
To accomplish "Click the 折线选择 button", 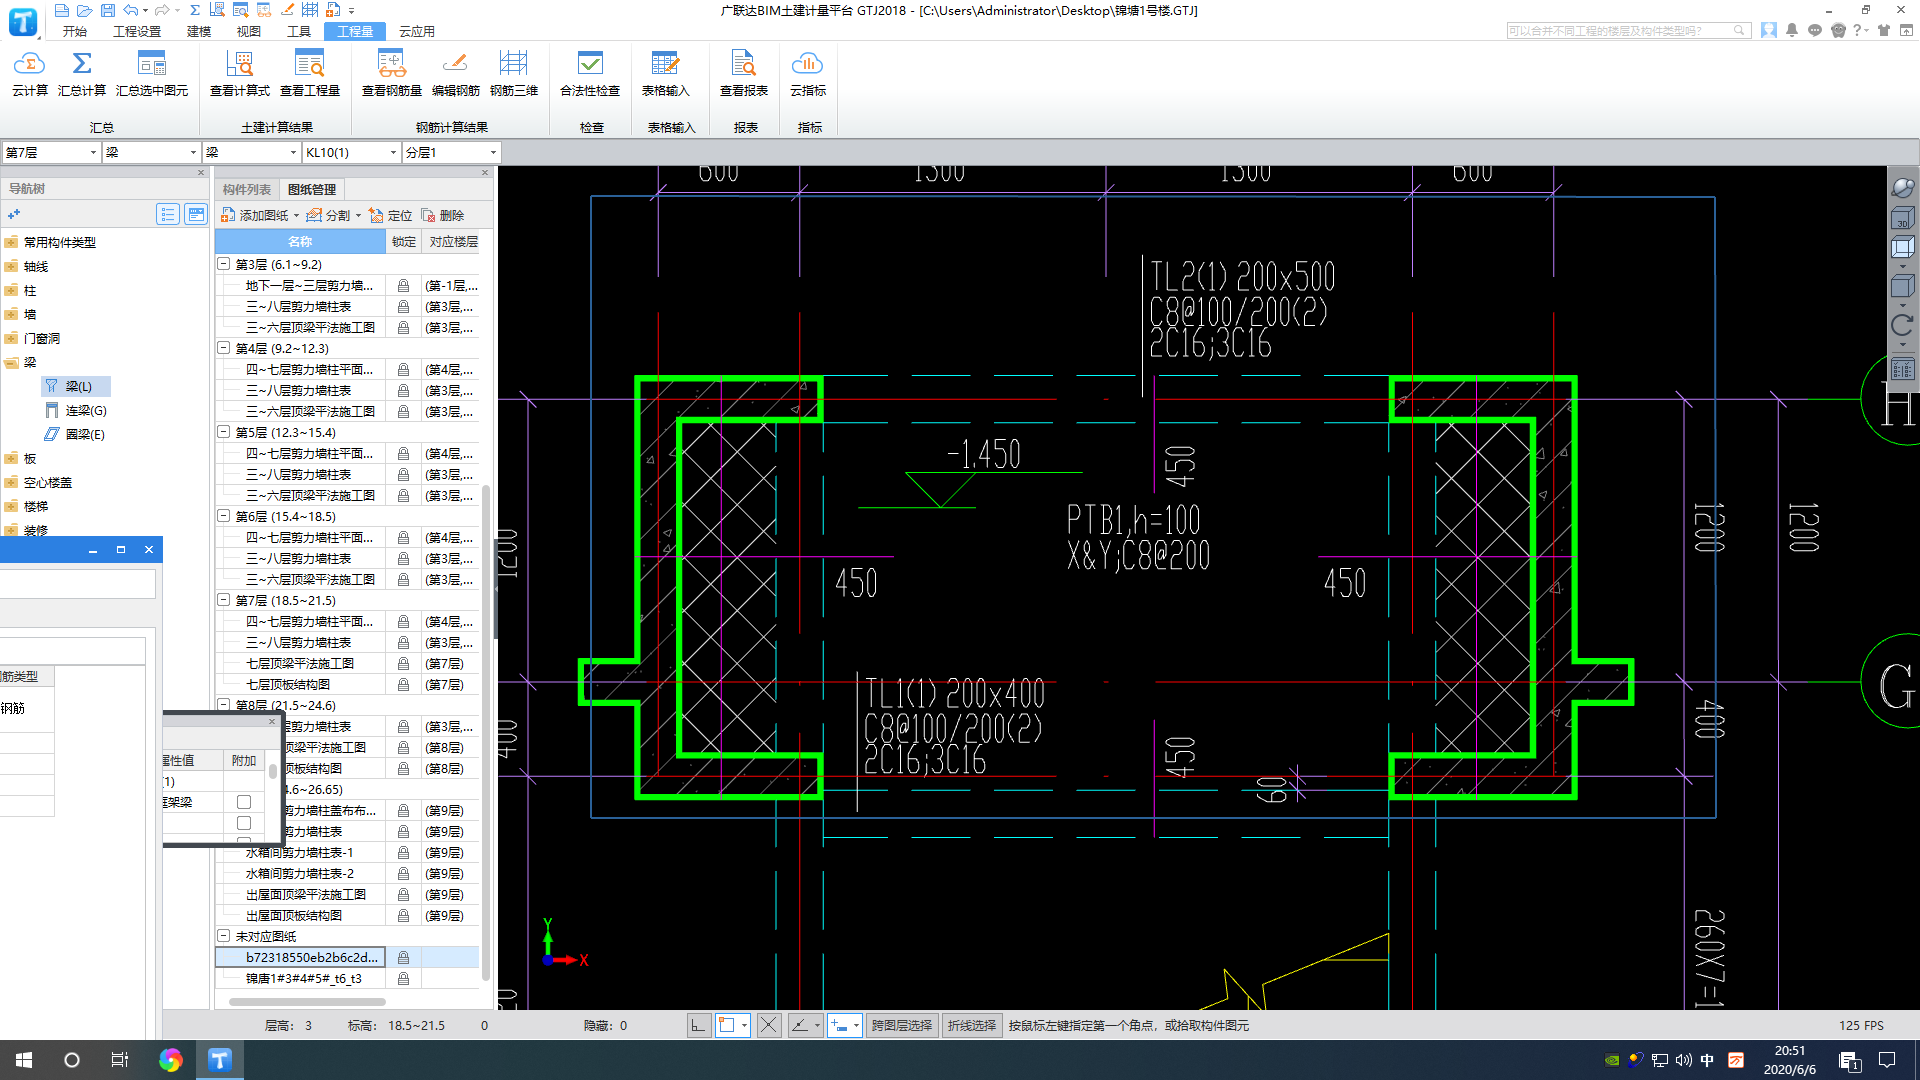I will coord(972,1025).
